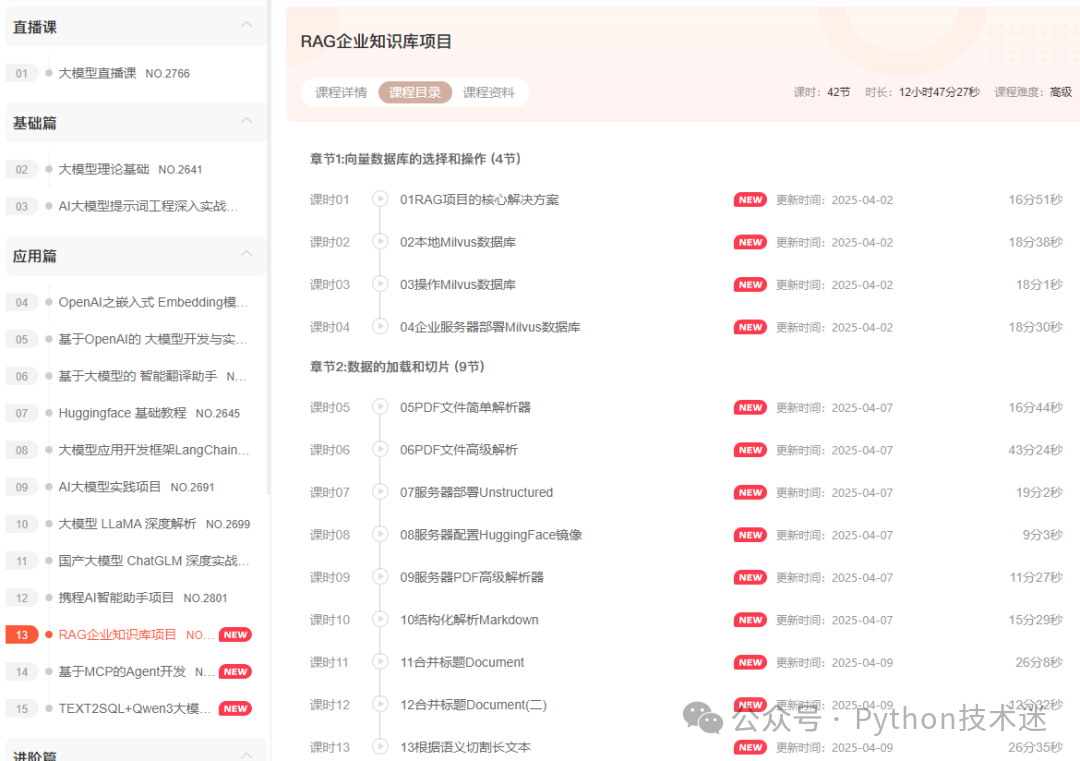1080x761 pixels.
Task: Open lesson 02本地Milvus数据库
Action: 458,242
